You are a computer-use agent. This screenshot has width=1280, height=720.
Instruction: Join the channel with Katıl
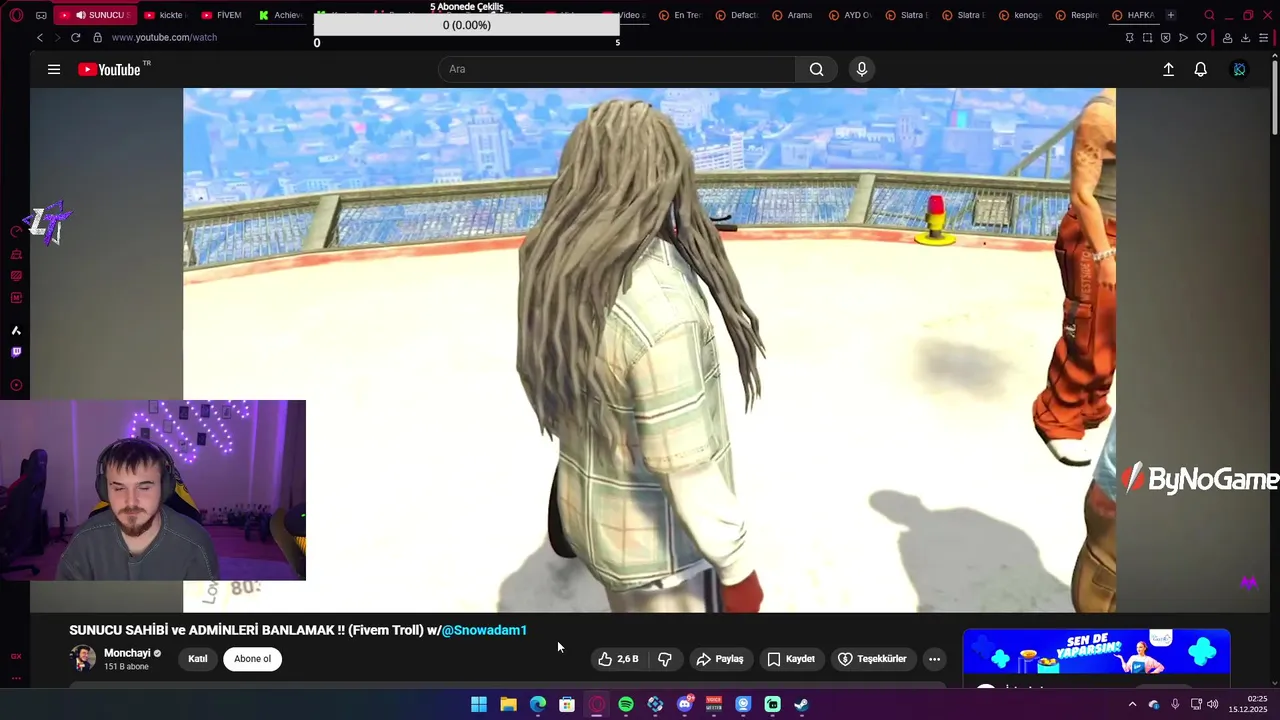pos(198,659)
